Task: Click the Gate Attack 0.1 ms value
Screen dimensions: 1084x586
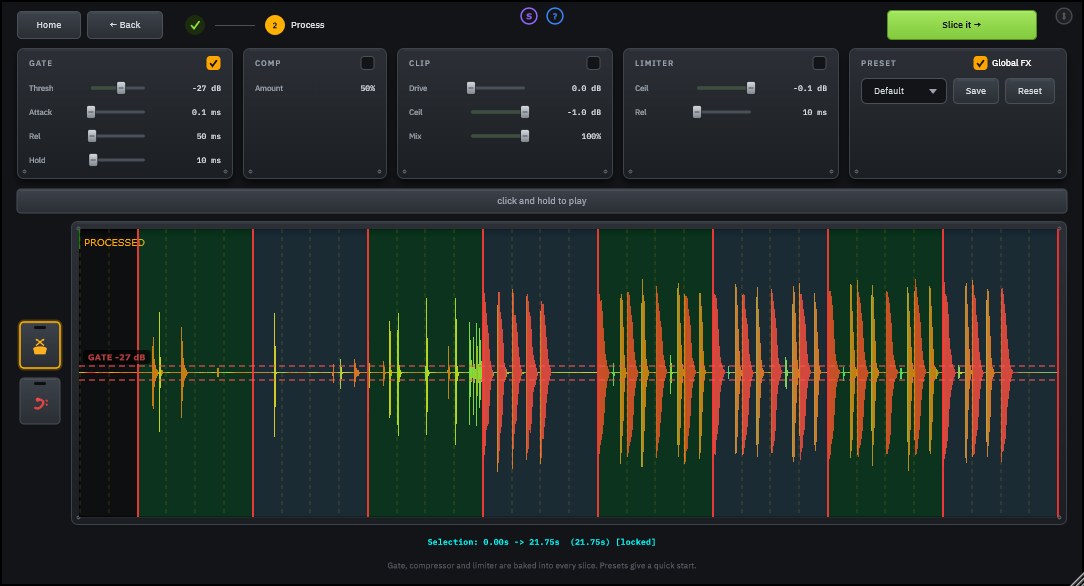Action: tap(207, 112)
